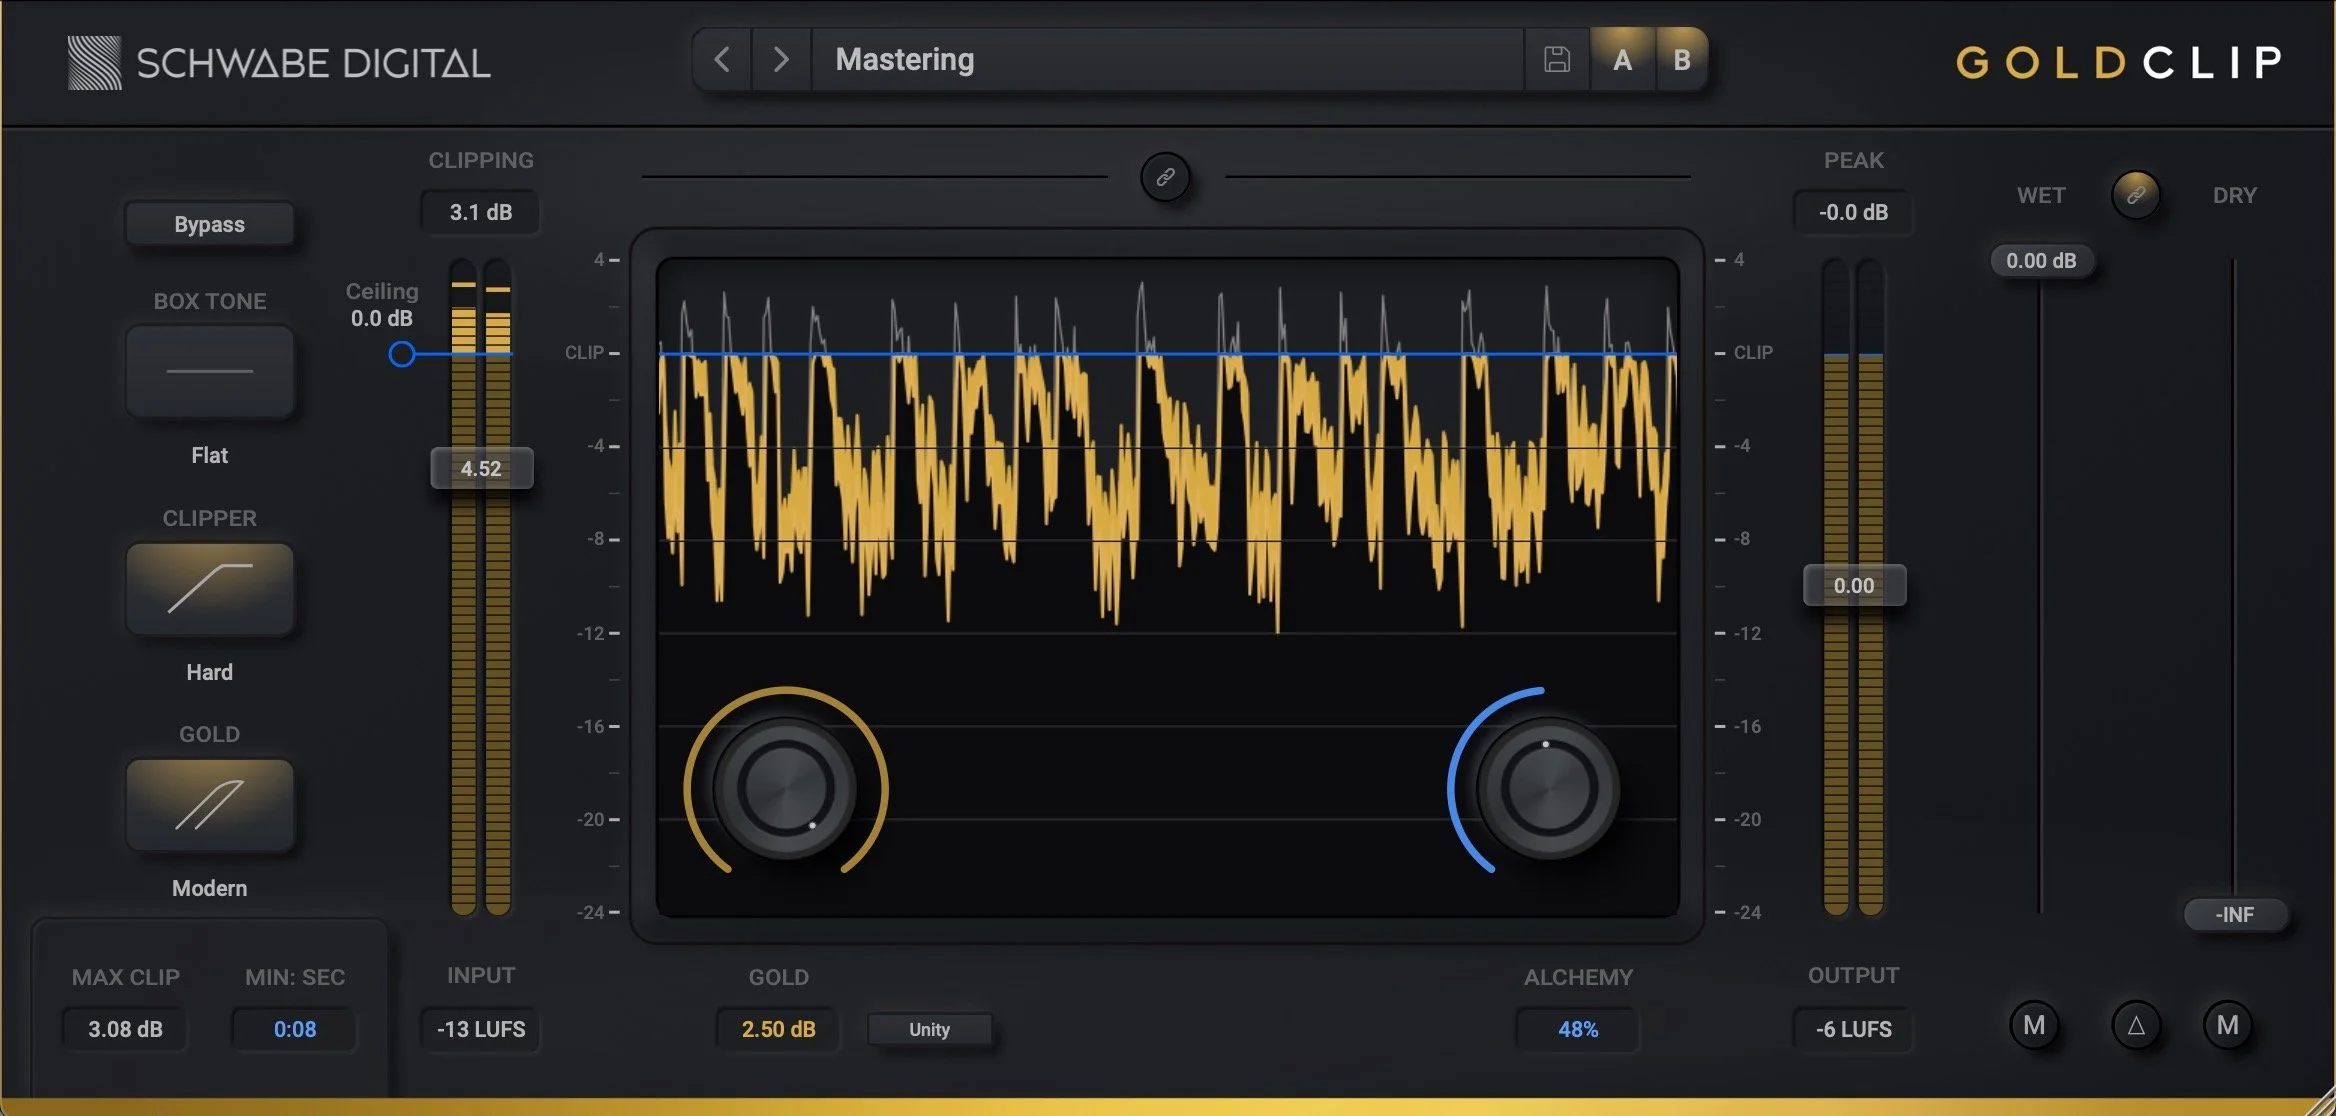Toggle the wet/dry link icon
Viewport: 2336px width, 1116px height.
point(2135,195)
